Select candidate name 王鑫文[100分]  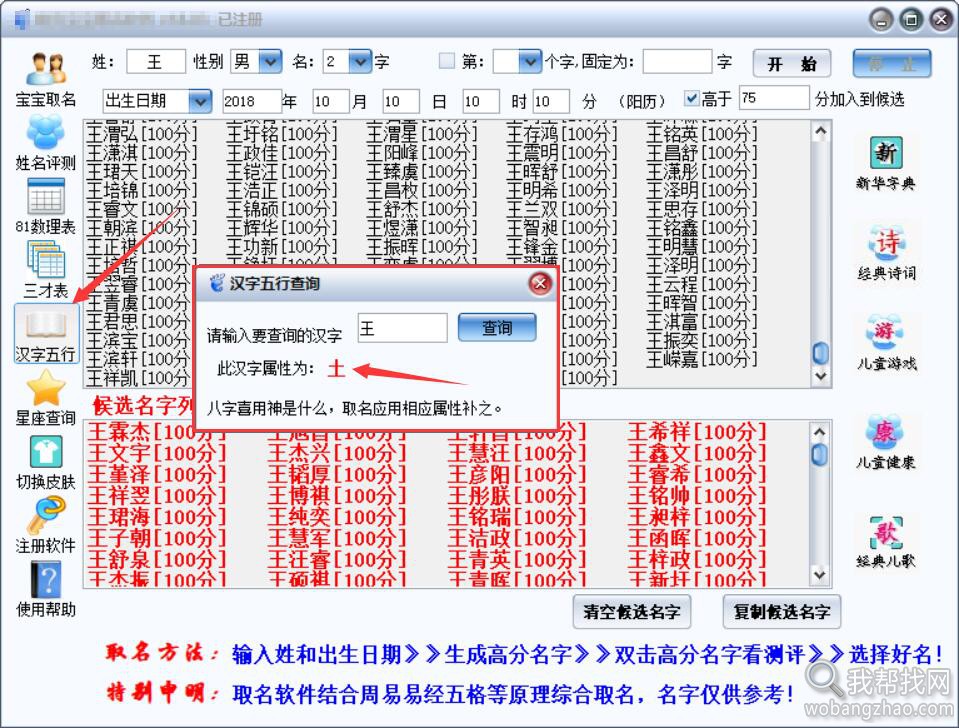tap(697, 453)
